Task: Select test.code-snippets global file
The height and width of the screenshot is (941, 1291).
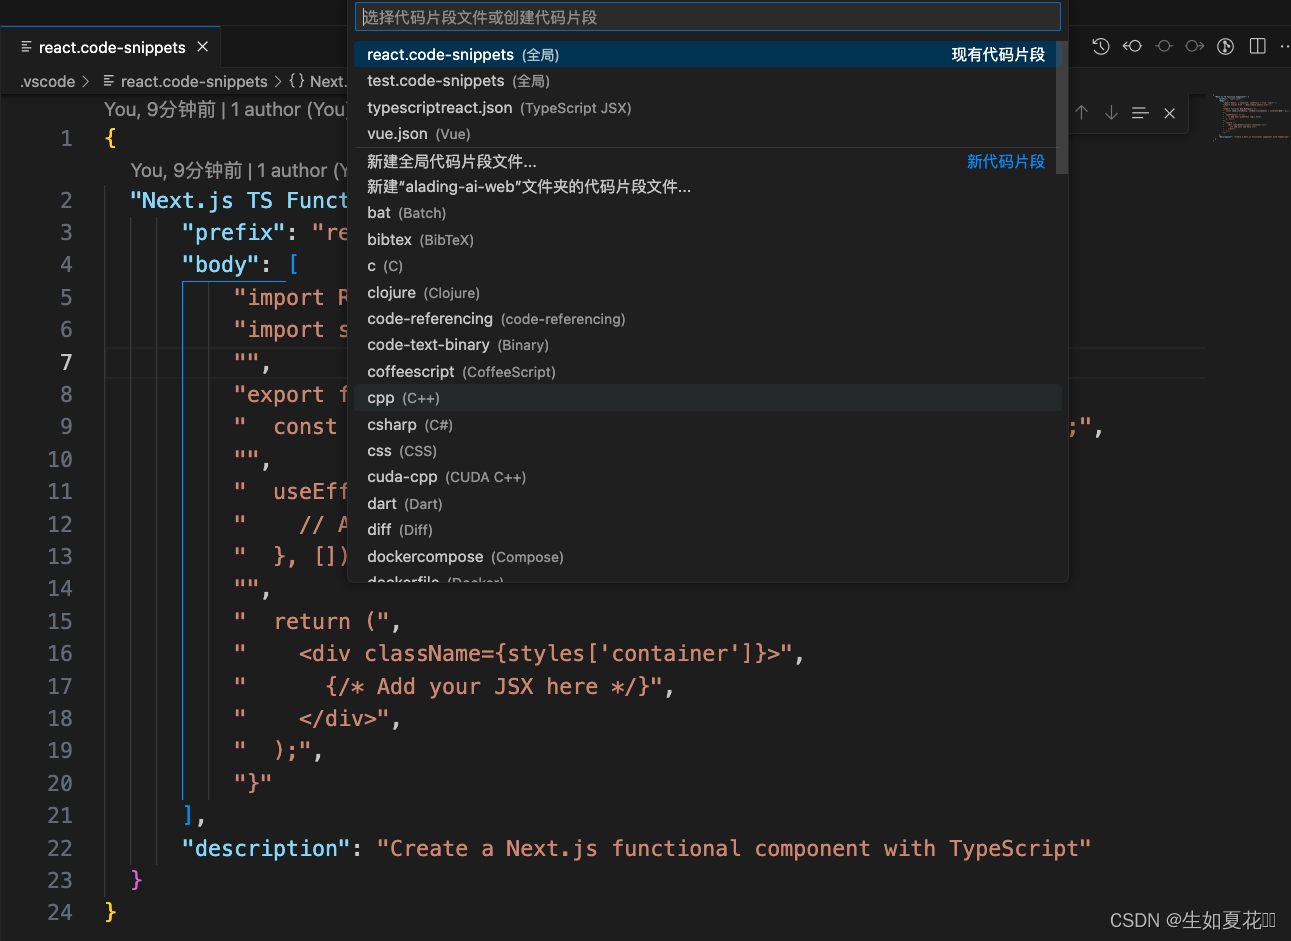Action: point(704,81)
